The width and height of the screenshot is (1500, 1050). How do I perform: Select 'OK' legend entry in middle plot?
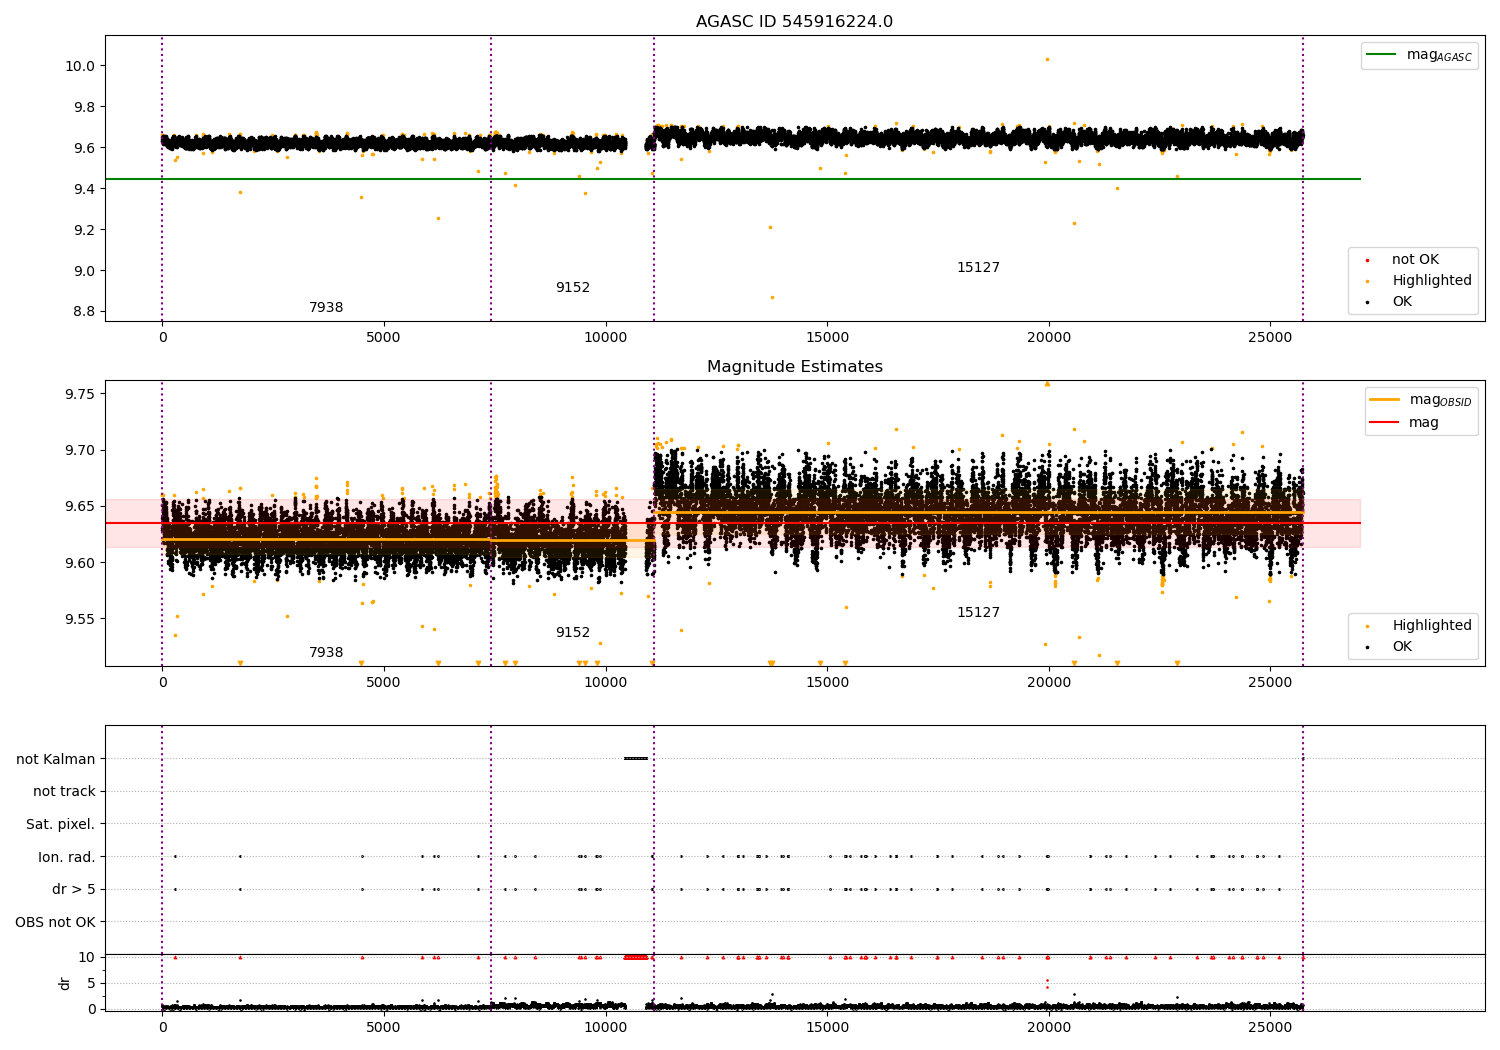coord(1402,647)
